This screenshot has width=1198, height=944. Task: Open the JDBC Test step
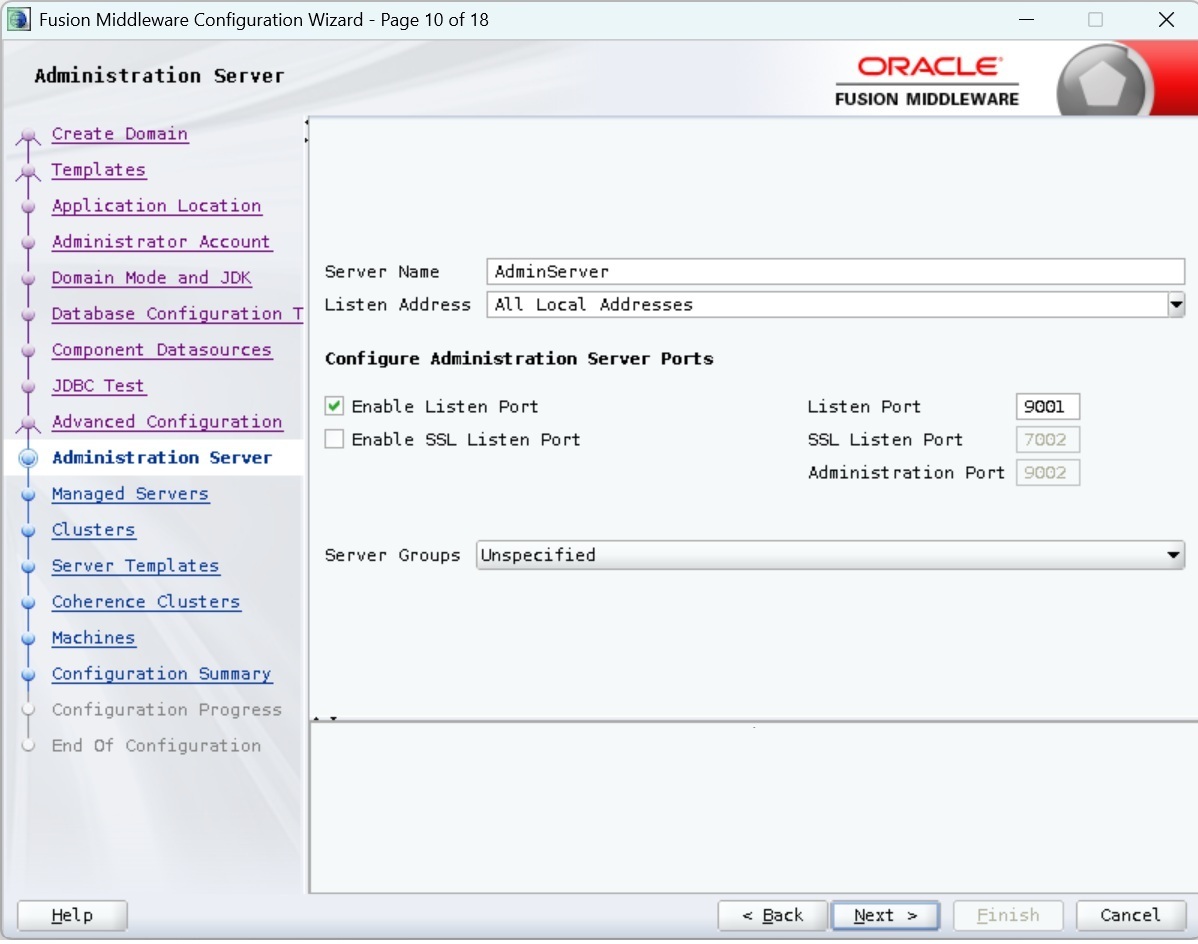coord(98,385)
